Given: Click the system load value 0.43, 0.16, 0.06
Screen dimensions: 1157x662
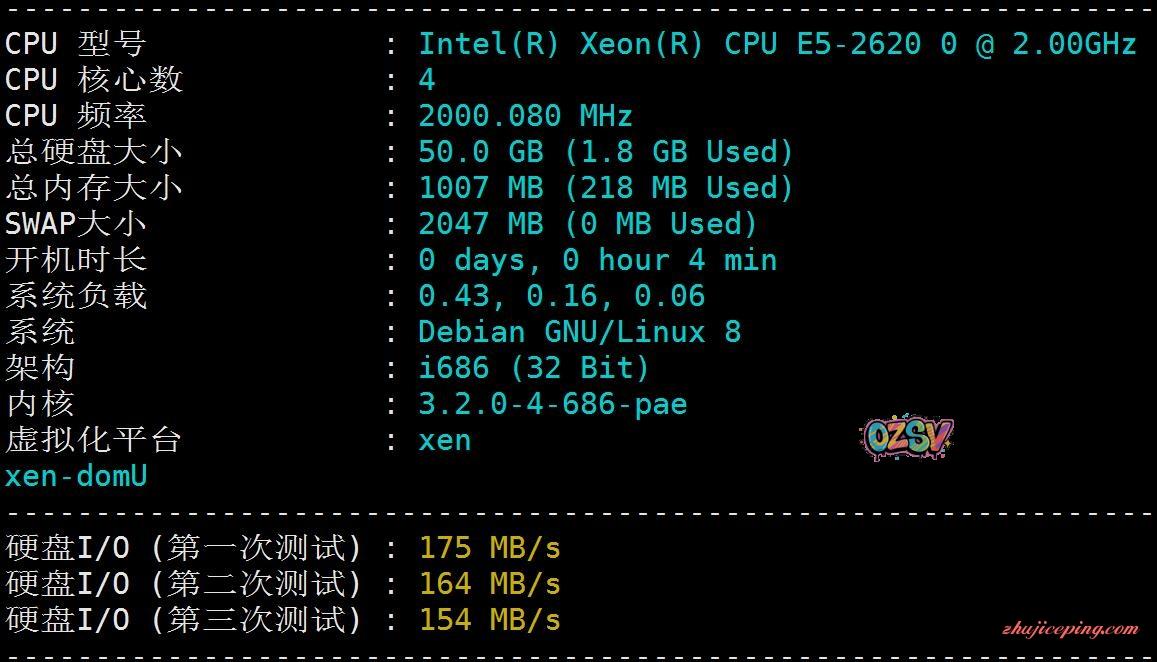Looking at the screenshot, I should pos(561,296).
